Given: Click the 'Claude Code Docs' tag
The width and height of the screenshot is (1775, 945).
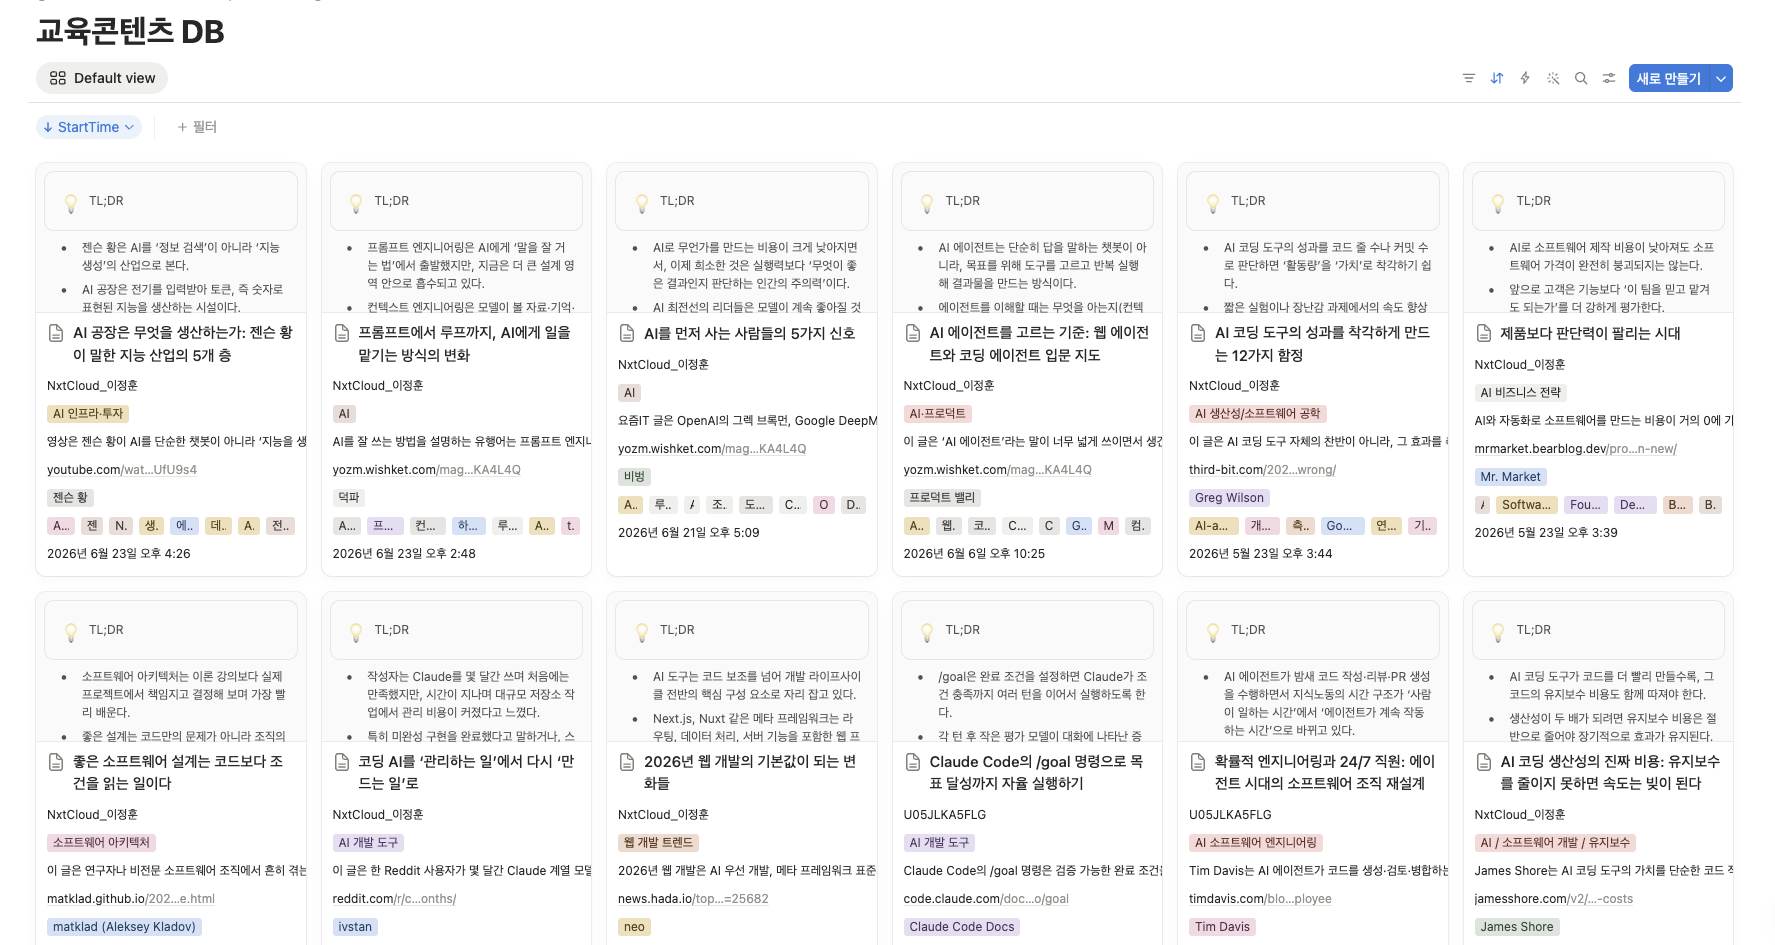Looking at the screenshot, I should [x=962, y=927].
